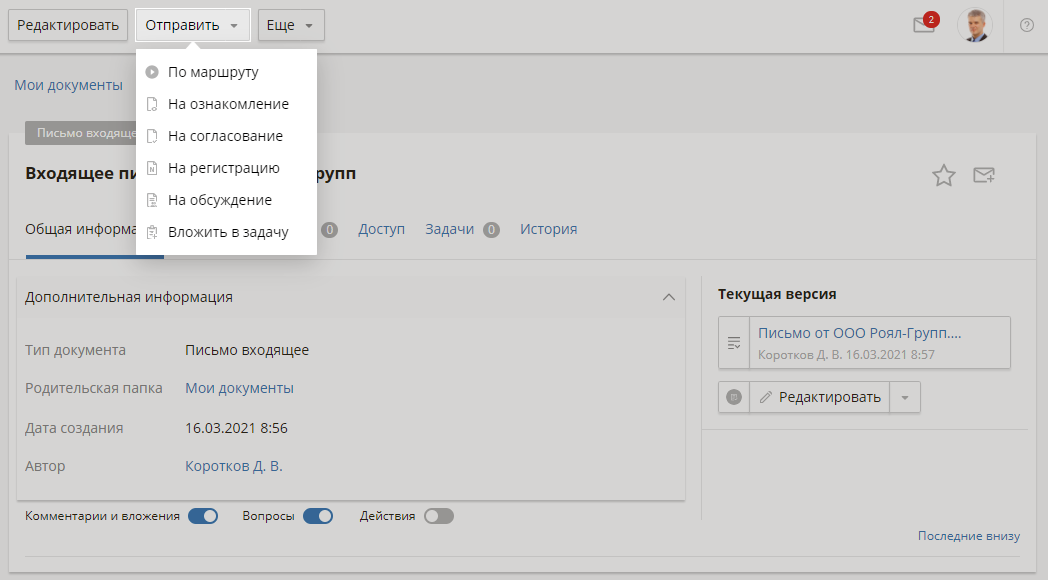Click the document icon beside На согласование
Image resolution: width=1048 pixels, height=580 pixels.
[152, 136]
